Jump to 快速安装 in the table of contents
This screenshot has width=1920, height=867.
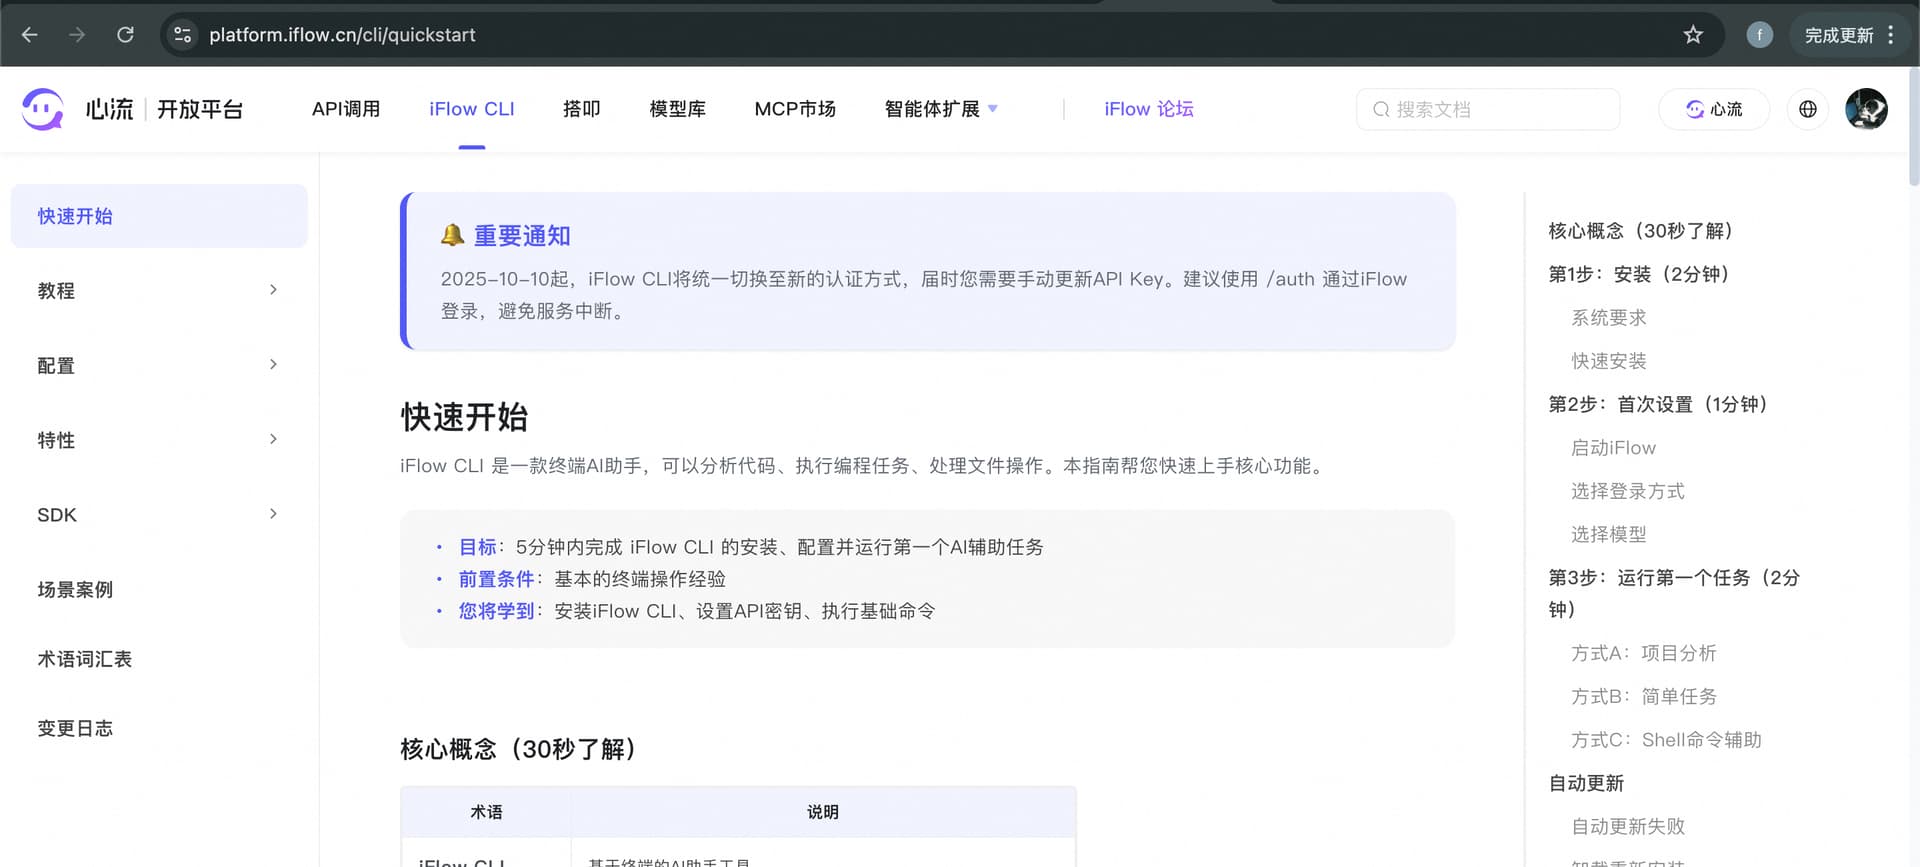[x=1608, y=361]
